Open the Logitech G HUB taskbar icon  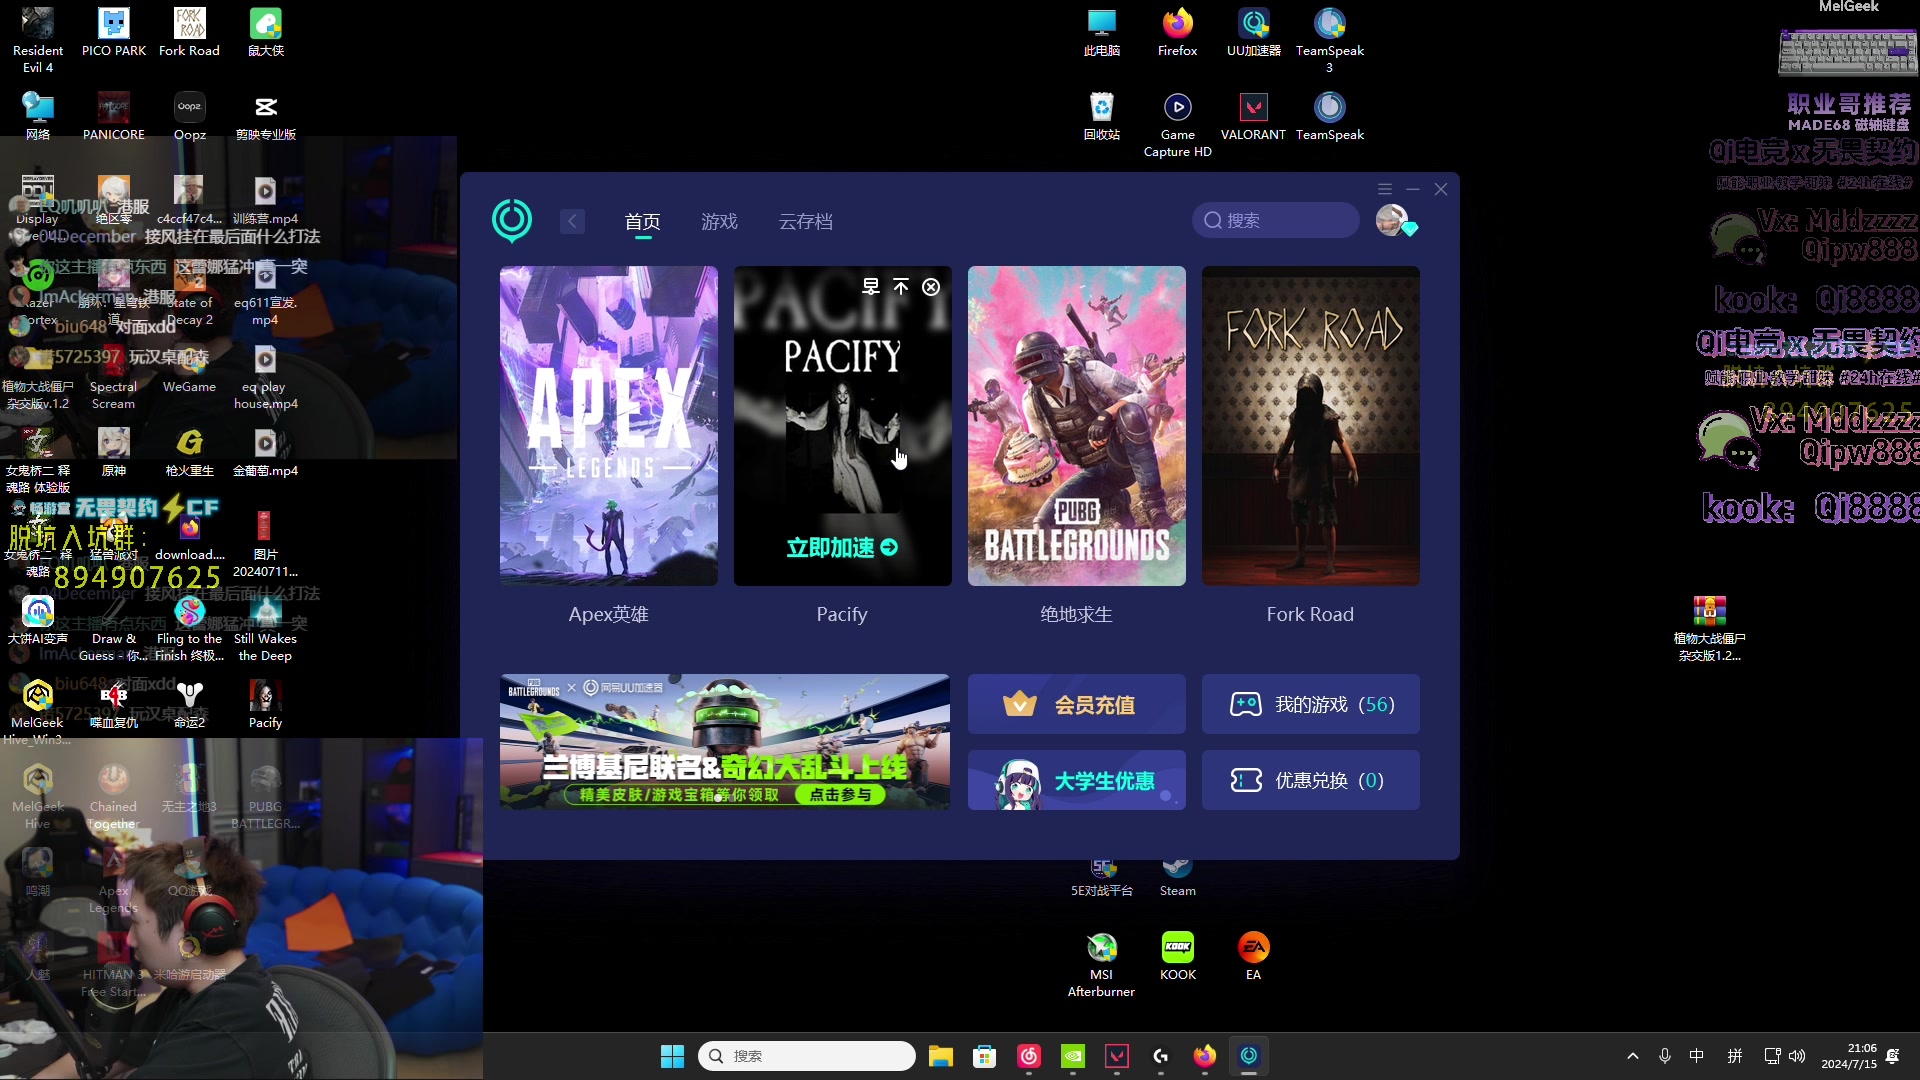[x=1161, y=1056]
